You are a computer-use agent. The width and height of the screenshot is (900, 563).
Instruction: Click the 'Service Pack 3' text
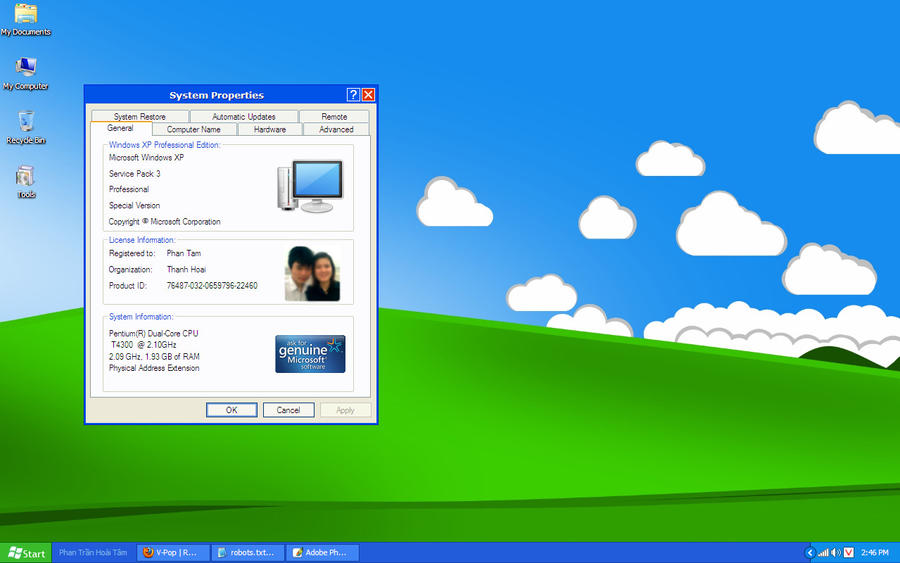click(x=135, y=173)
